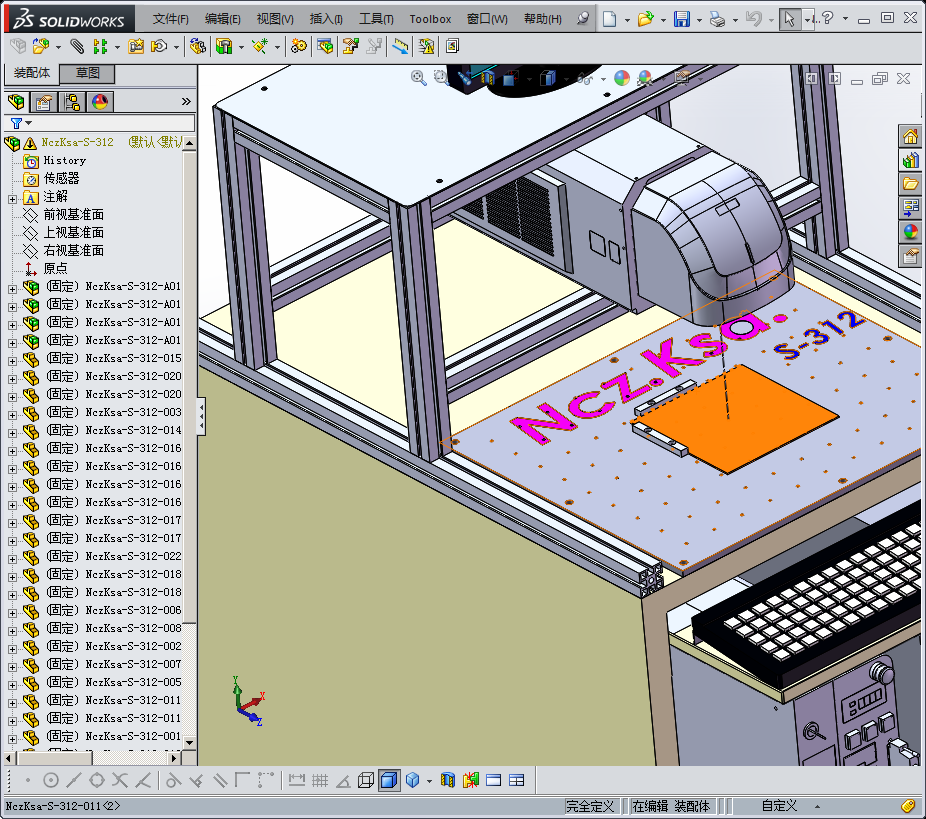Click the Linear Component Pattern icon
926x819 pixels.
click(100, 46)
